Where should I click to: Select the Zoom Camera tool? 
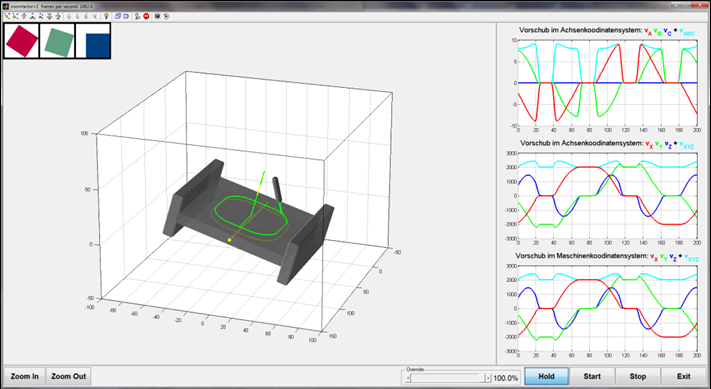click(49, 16)
